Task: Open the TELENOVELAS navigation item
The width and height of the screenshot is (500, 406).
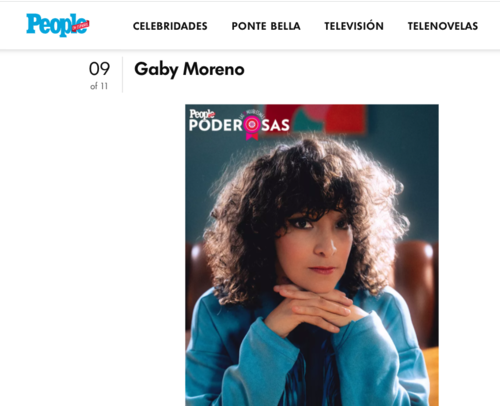Action: click(x=443, y=26)
